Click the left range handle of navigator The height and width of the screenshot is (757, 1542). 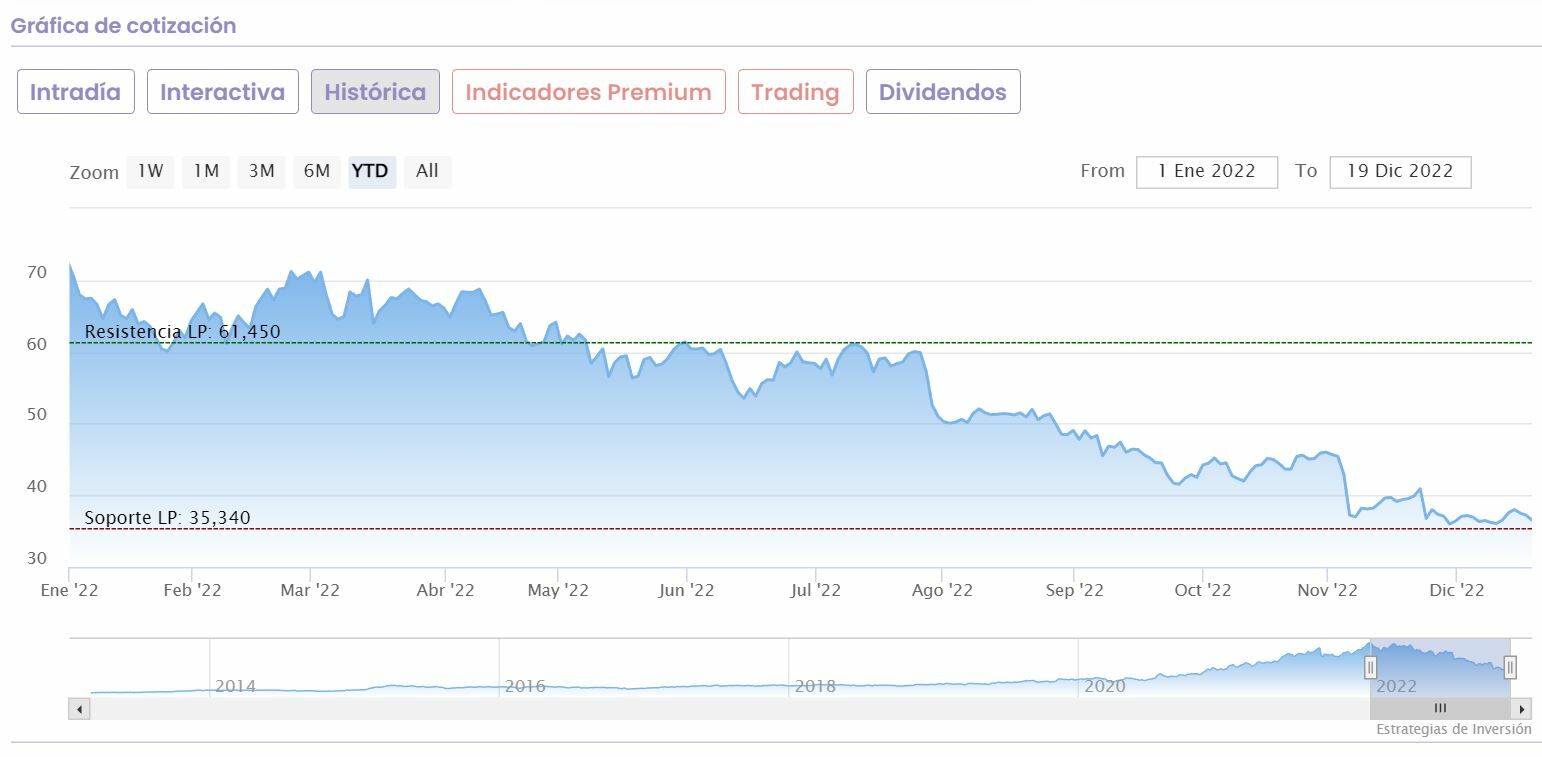[1370, 667]
